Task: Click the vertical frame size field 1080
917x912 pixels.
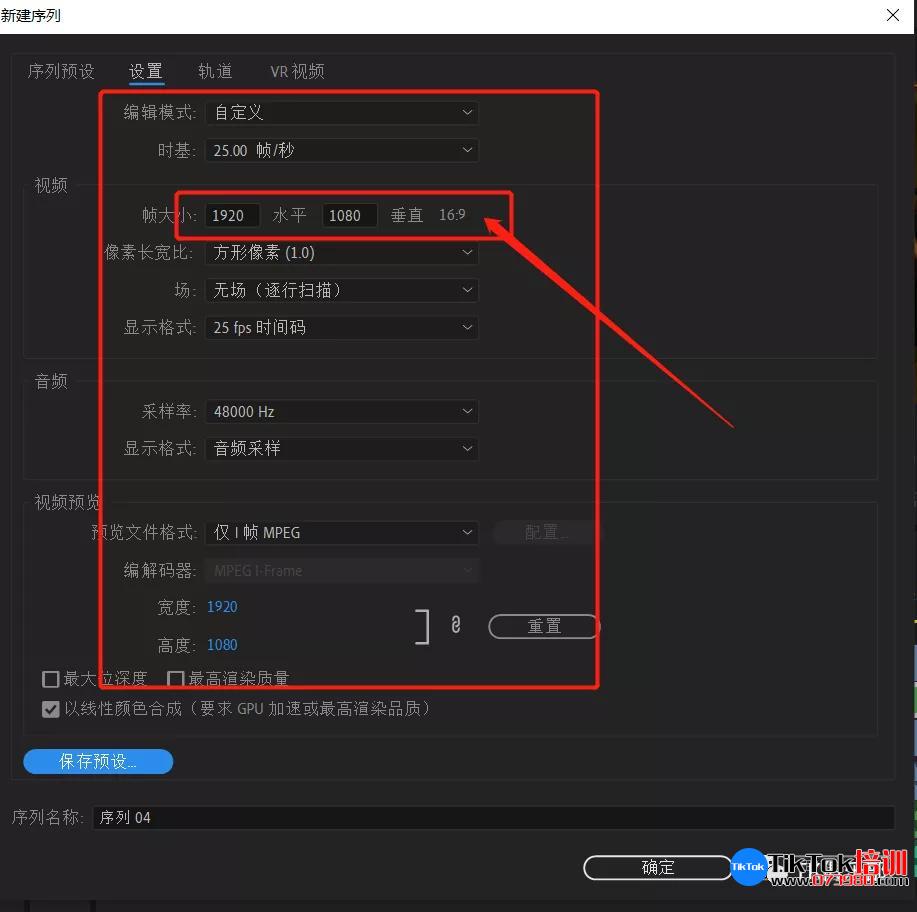Action: [349, 215]
